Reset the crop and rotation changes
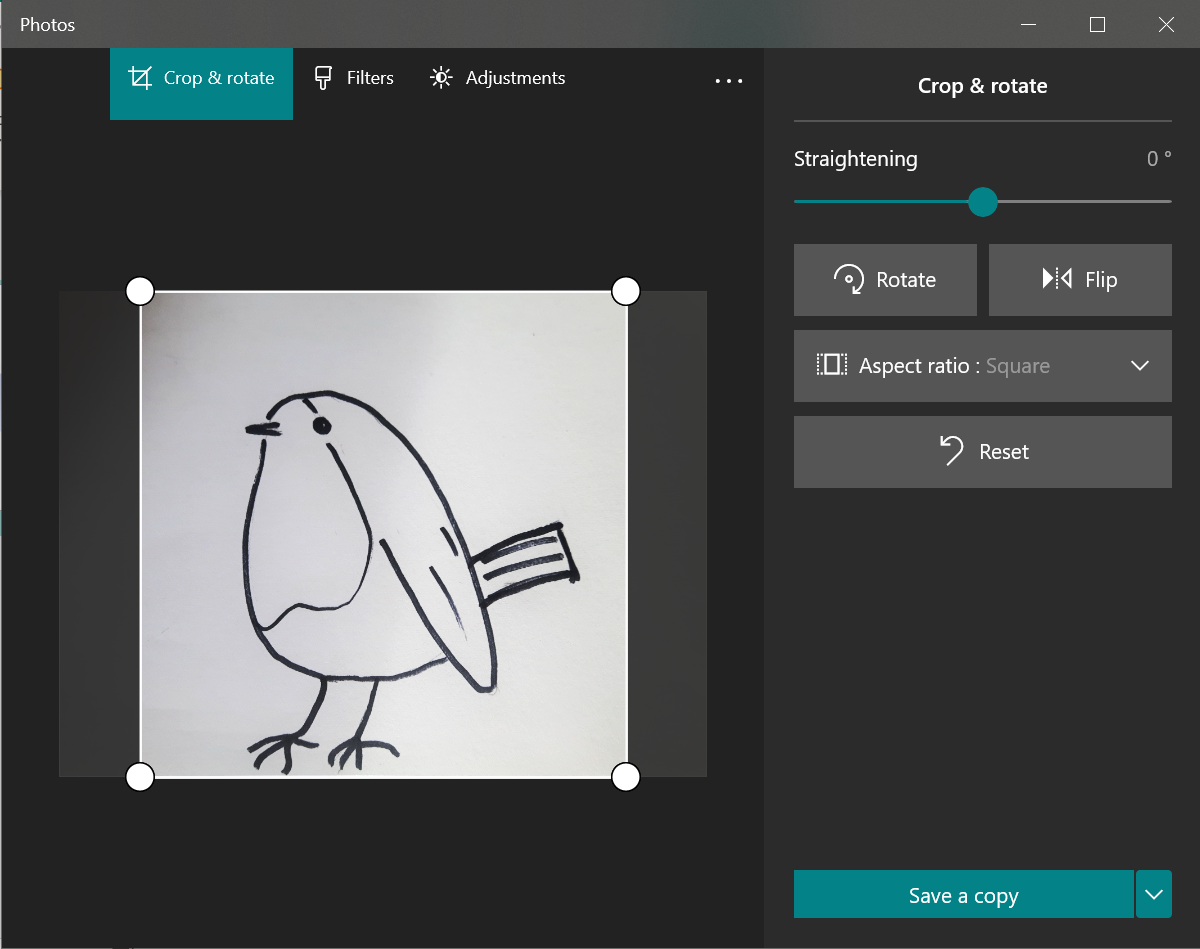 coord(983,452)
